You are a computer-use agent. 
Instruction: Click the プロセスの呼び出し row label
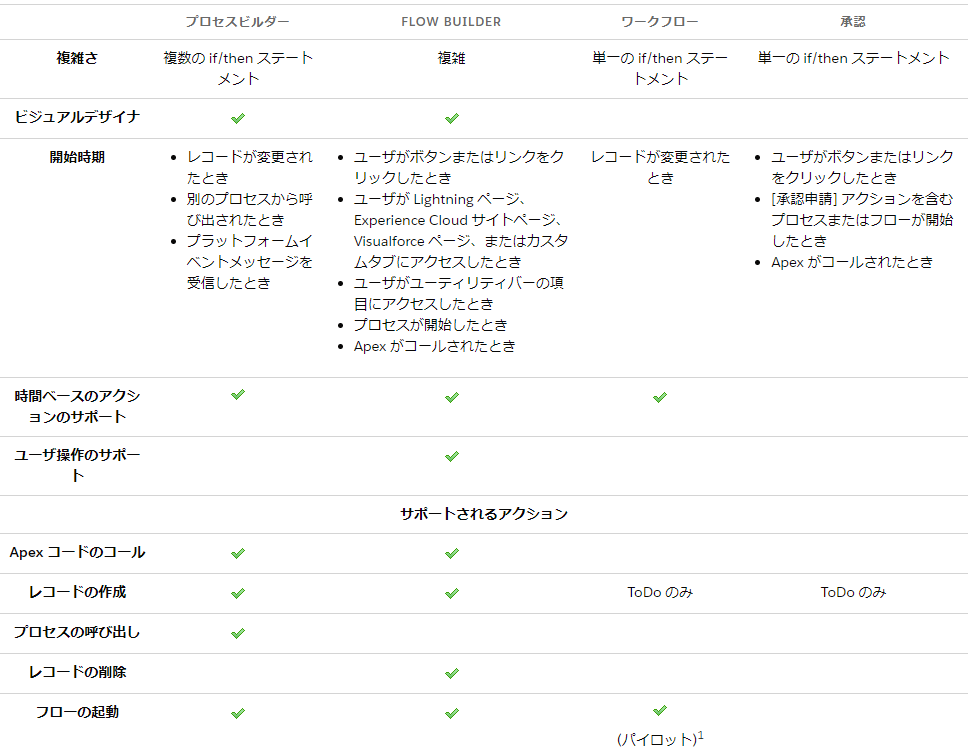(x=77, y=632)
